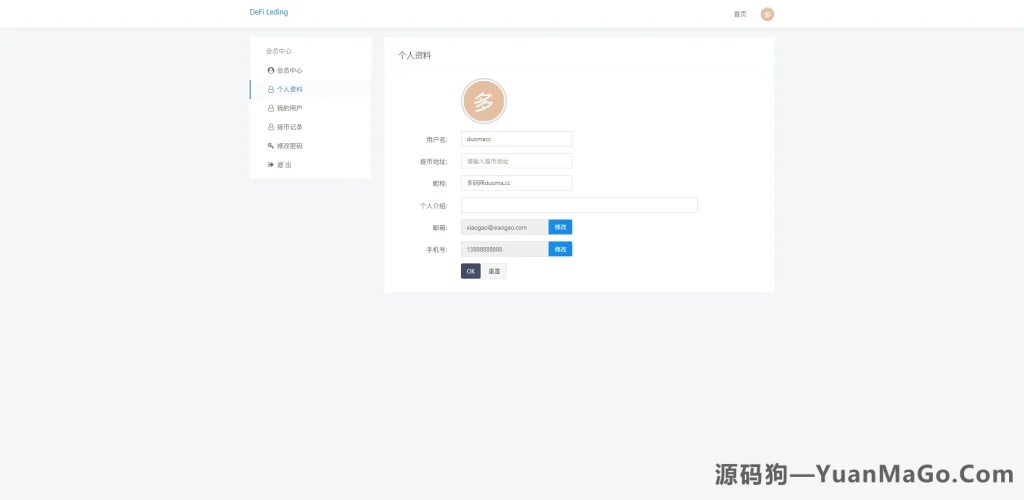
Task: Click the large 多 profile avatar
Action: click(484, 101)
